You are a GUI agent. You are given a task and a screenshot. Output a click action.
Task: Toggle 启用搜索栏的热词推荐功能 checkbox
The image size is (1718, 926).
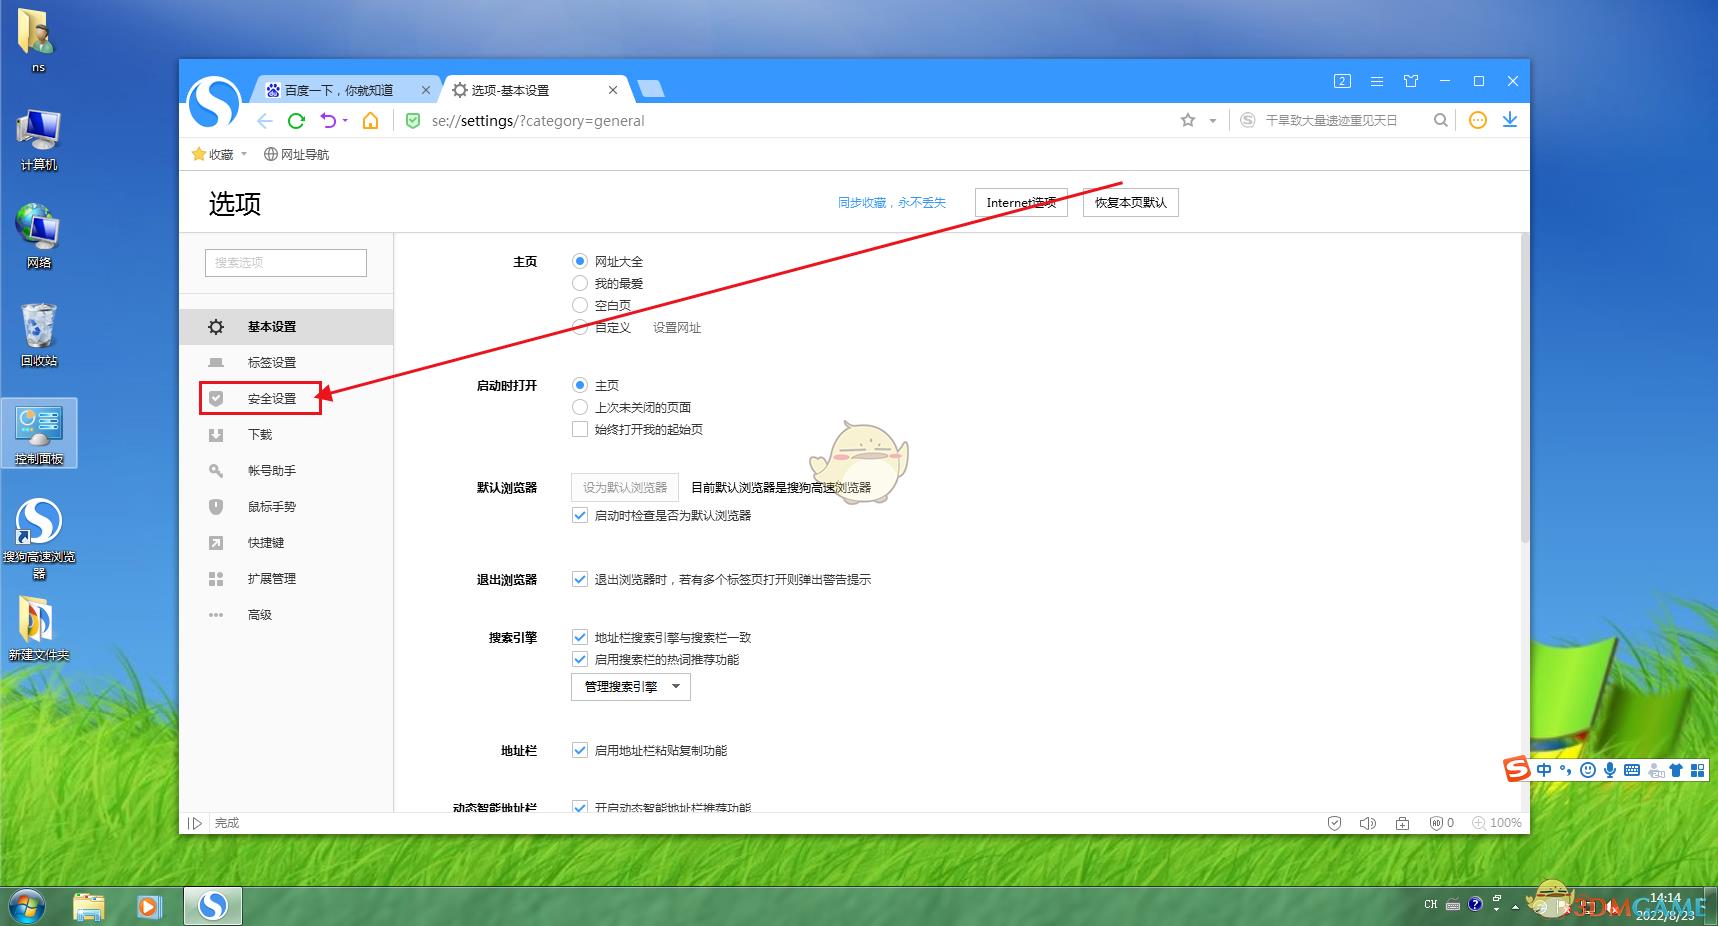[x=580, y=659]
